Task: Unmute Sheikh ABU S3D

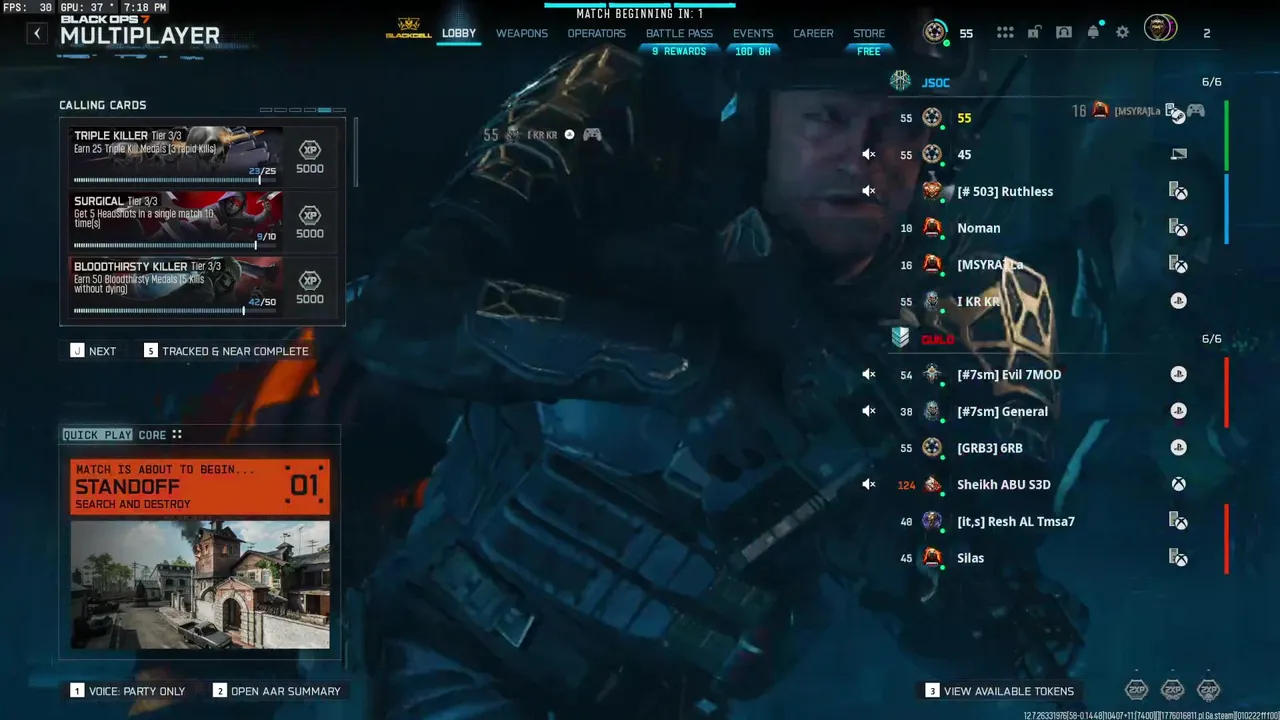Action: 869,484
